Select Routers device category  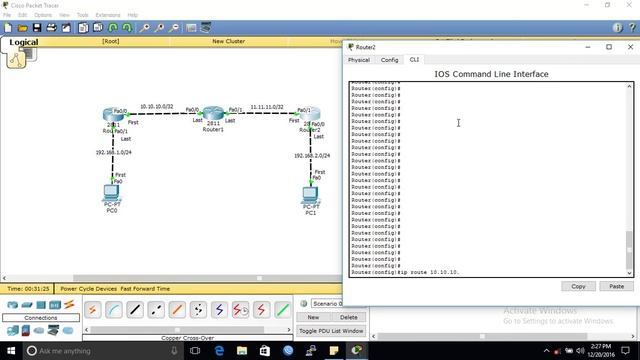13,304
